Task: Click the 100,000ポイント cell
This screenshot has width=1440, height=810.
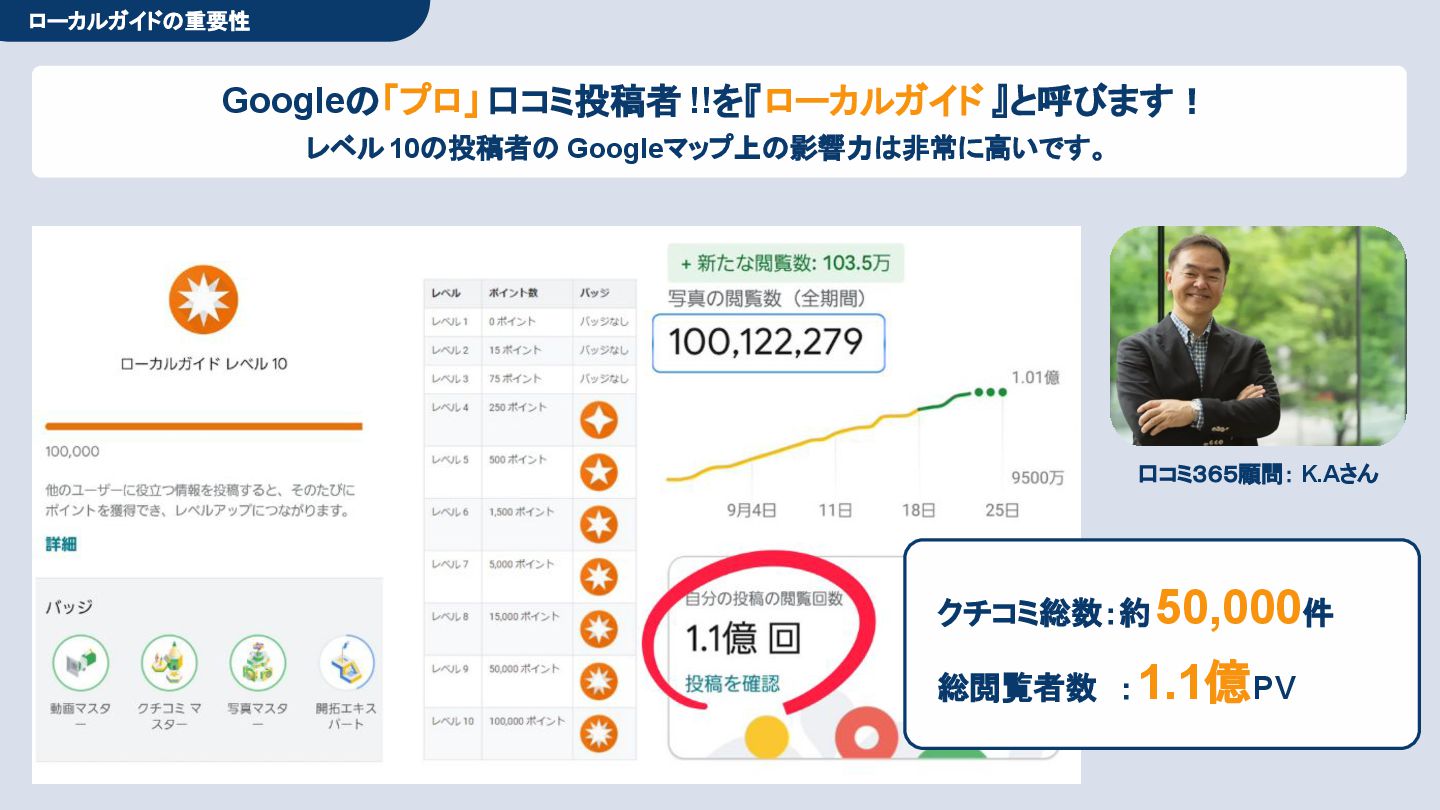Action: pyautogui.click(x=527, y=720)
